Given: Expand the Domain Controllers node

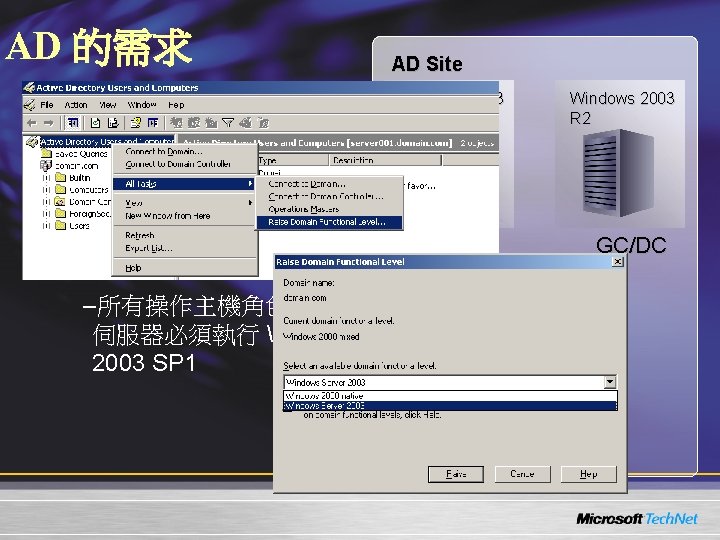Looking at the screenshot, I should click(46, 202).
